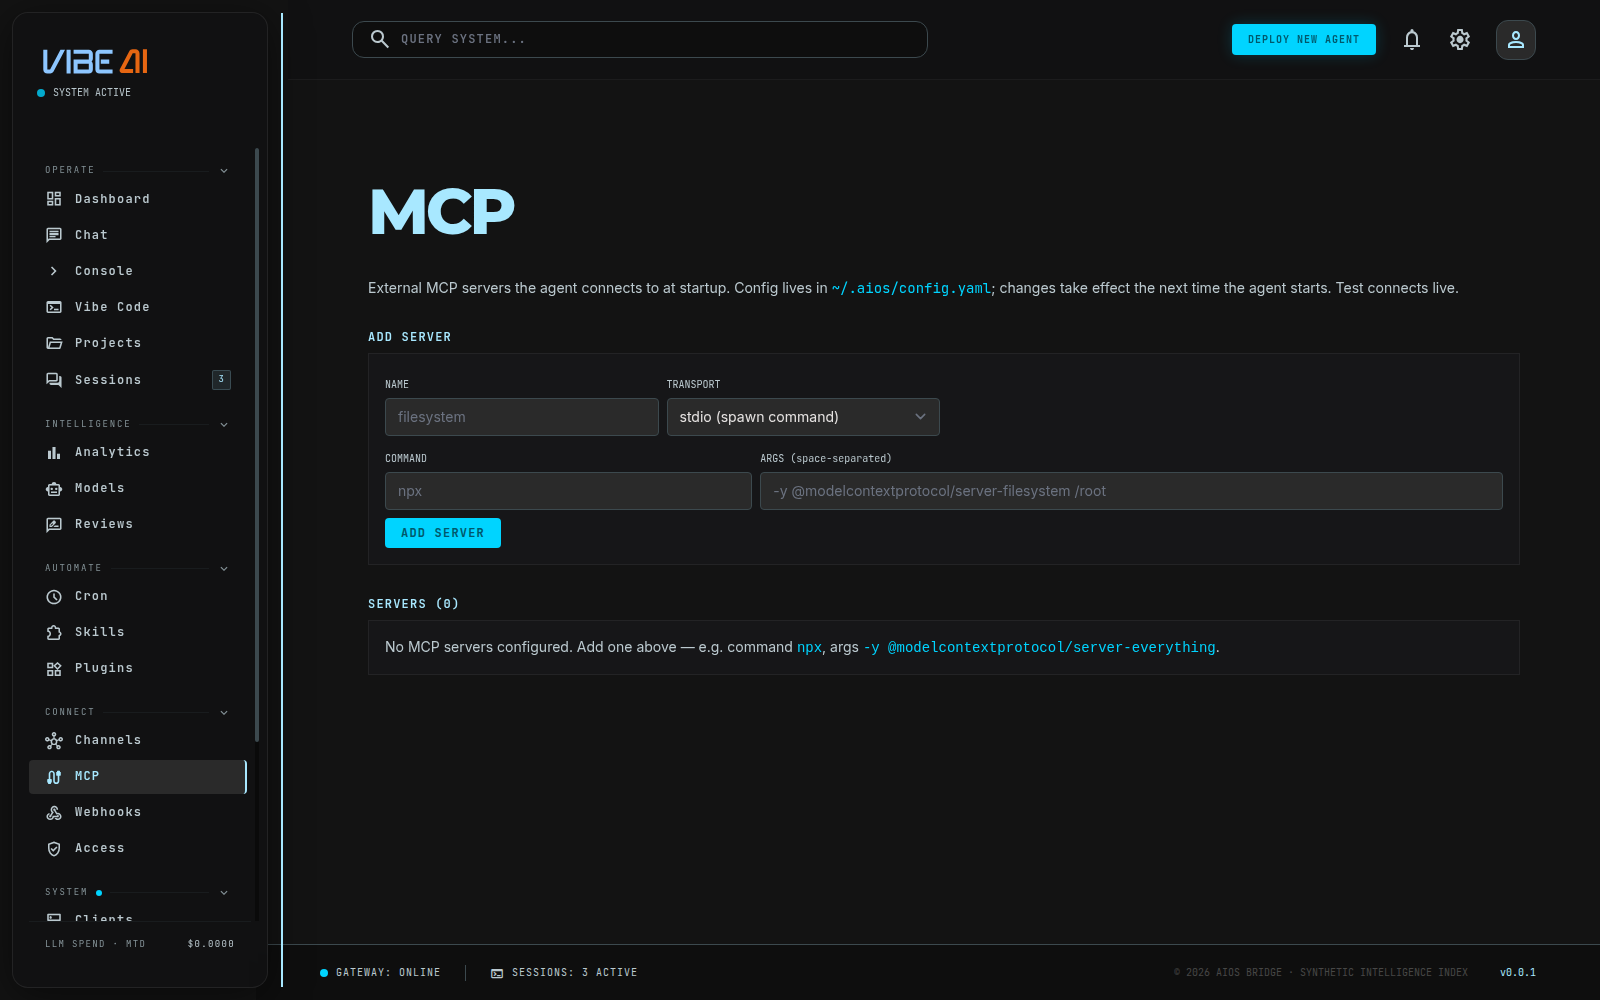Open Console in sidebar
The height and width of the screenshot is (1000, 1600).
(x=138, y=271)
